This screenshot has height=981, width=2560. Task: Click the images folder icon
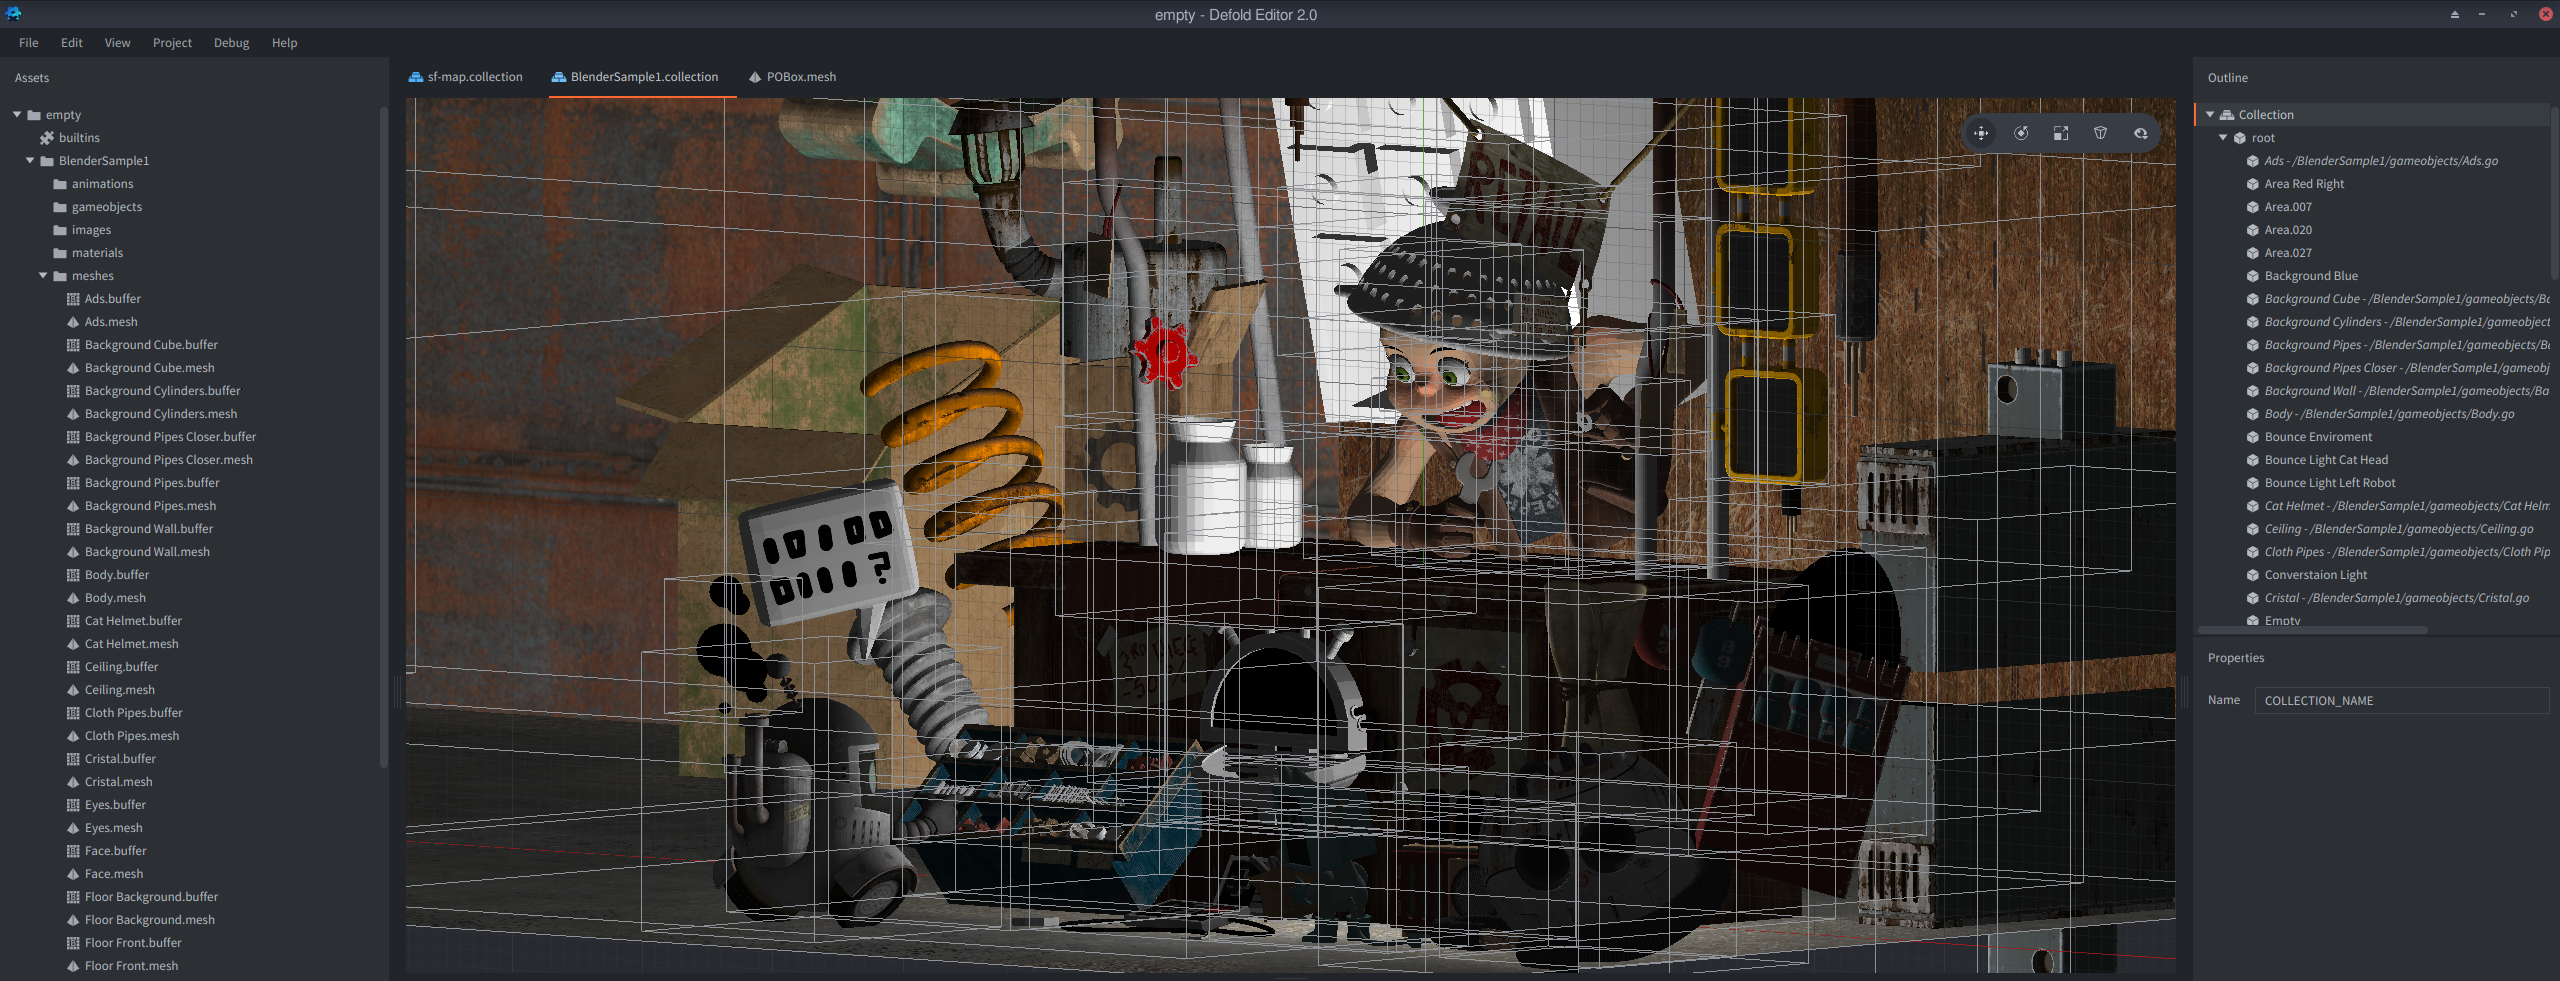[60, 230]
